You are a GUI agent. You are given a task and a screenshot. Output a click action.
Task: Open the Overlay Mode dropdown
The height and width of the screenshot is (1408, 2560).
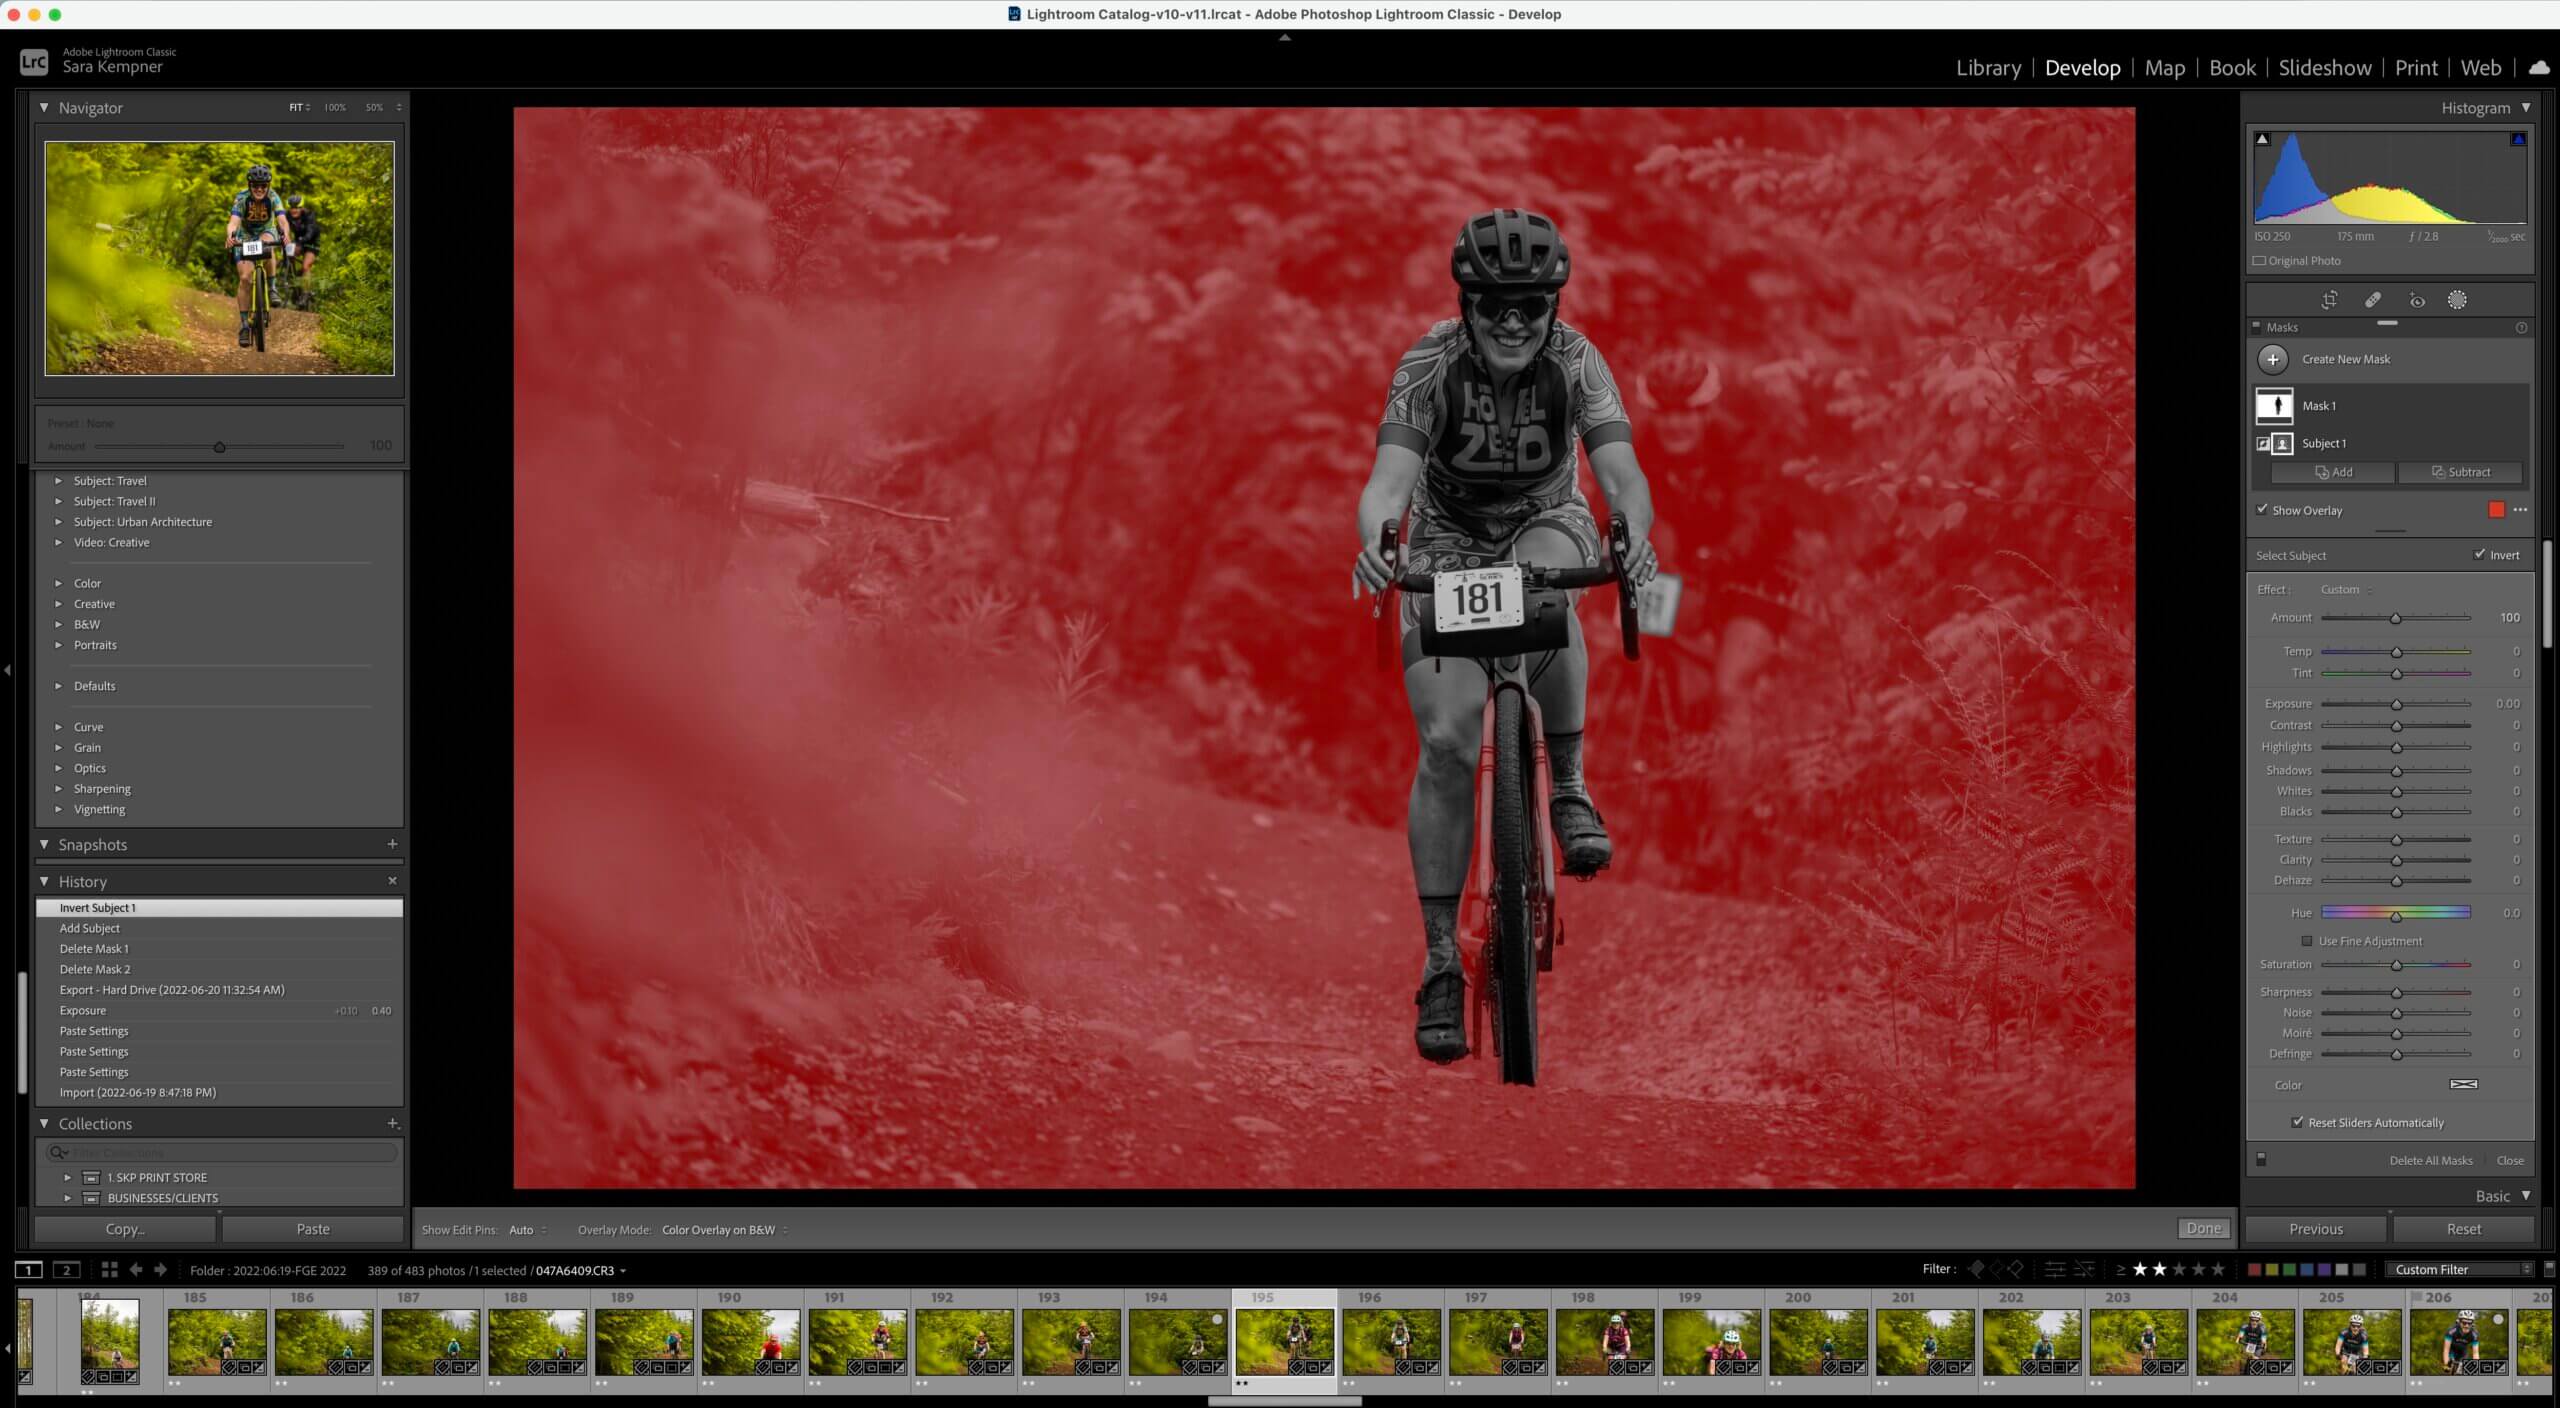pos(722,1230)
